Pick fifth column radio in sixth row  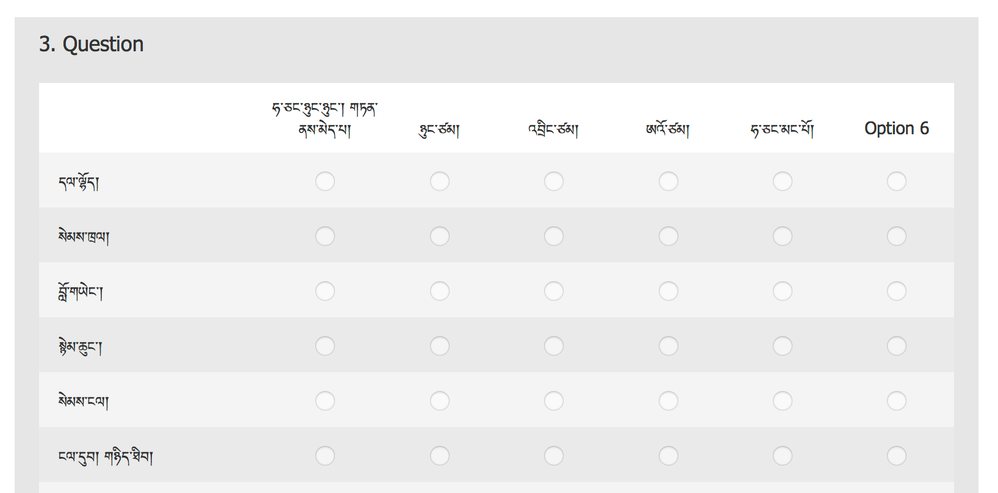782,456
